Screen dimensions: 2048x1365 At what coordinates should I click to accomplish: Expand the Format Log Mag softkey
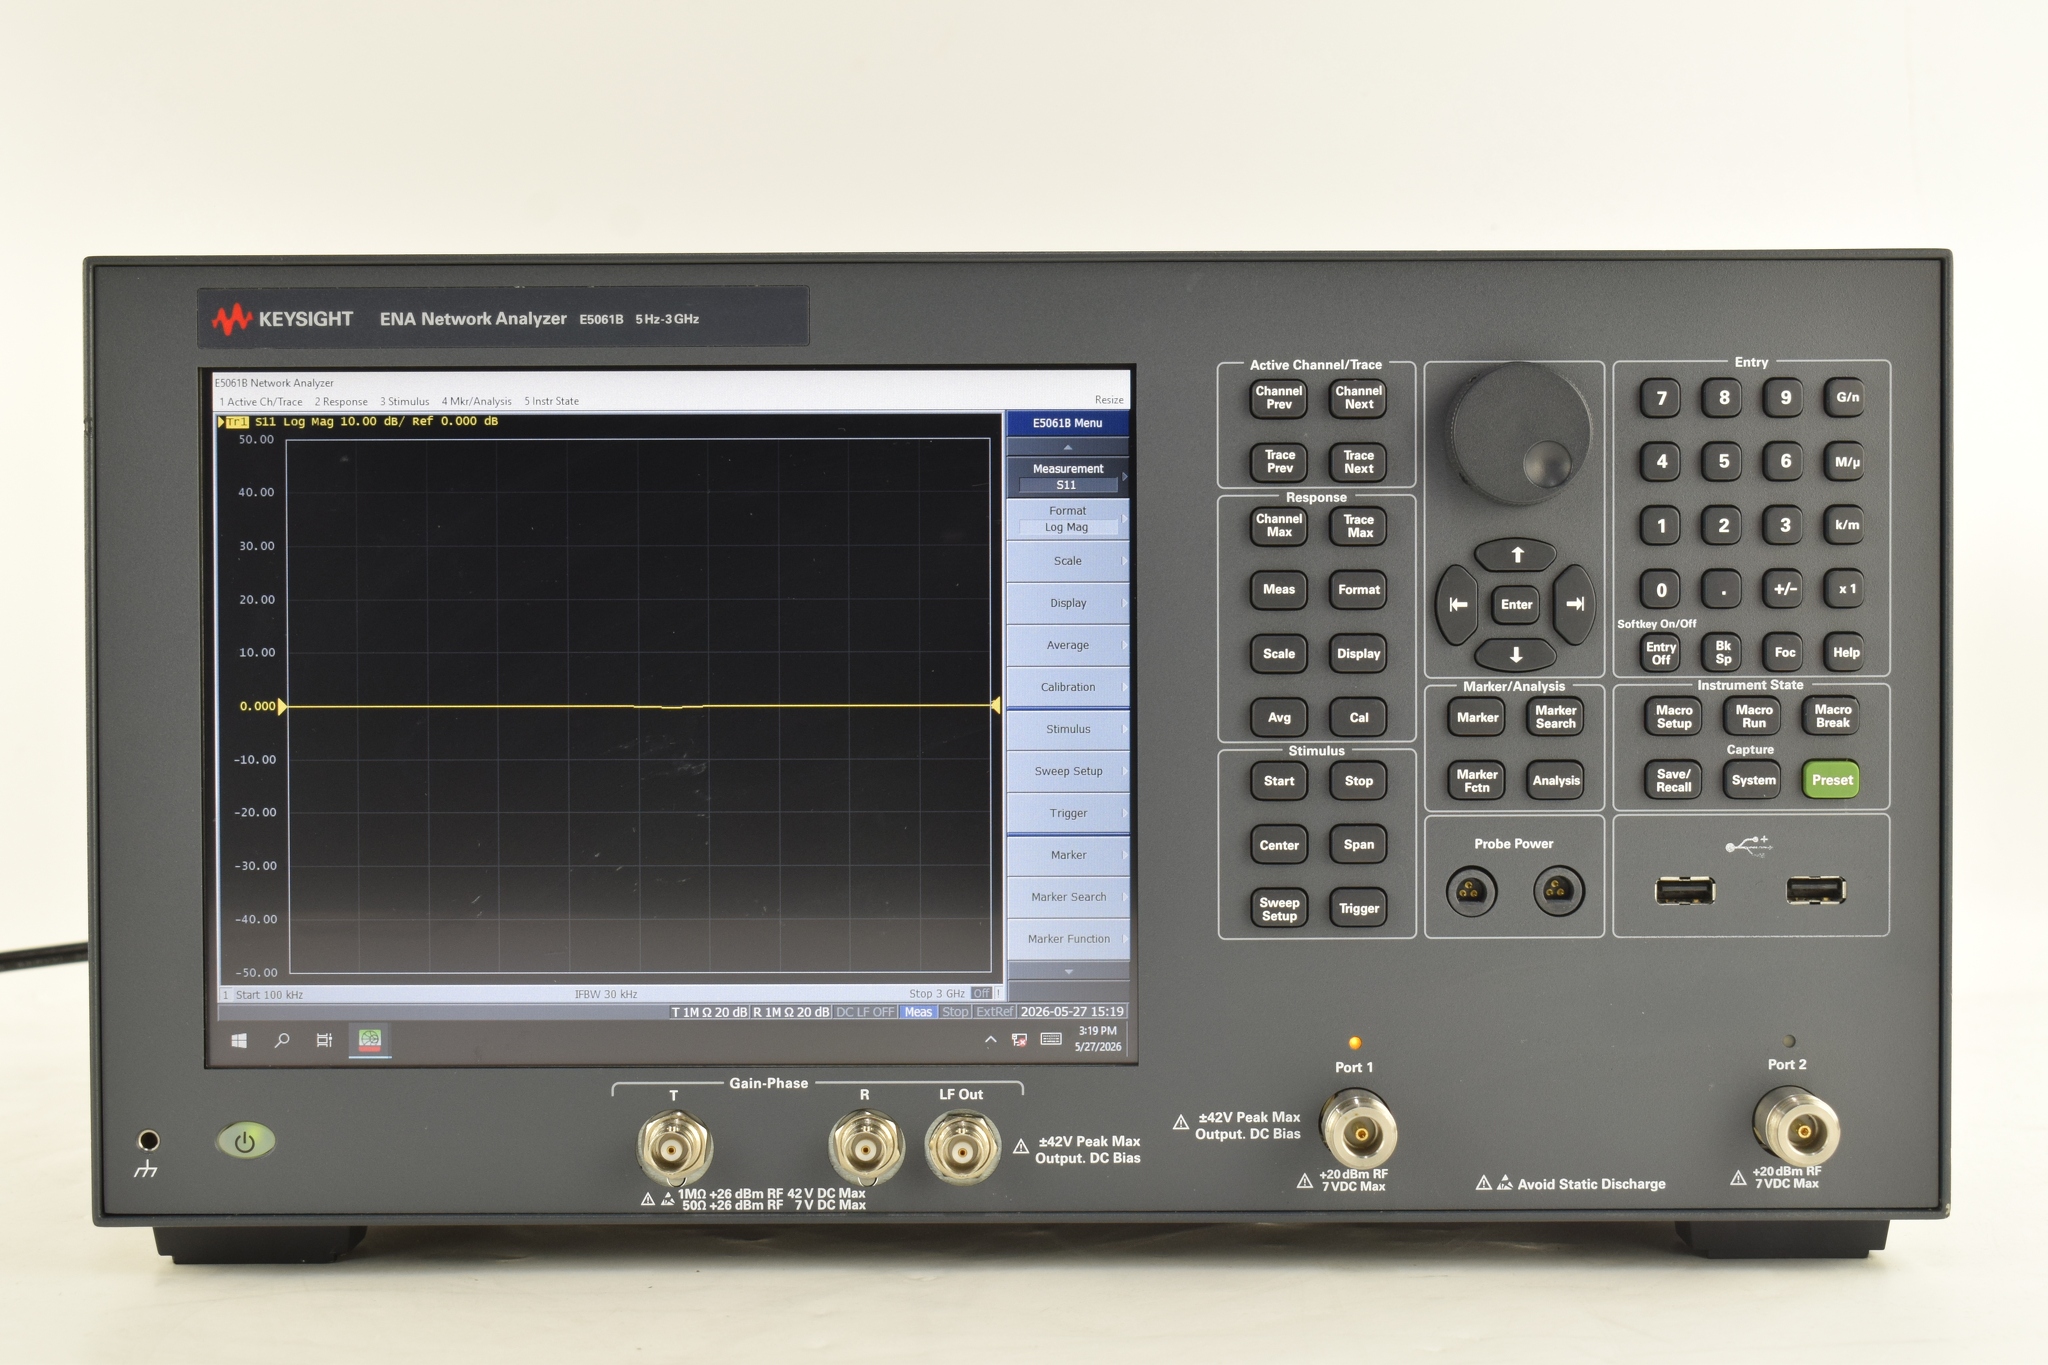1068,518
